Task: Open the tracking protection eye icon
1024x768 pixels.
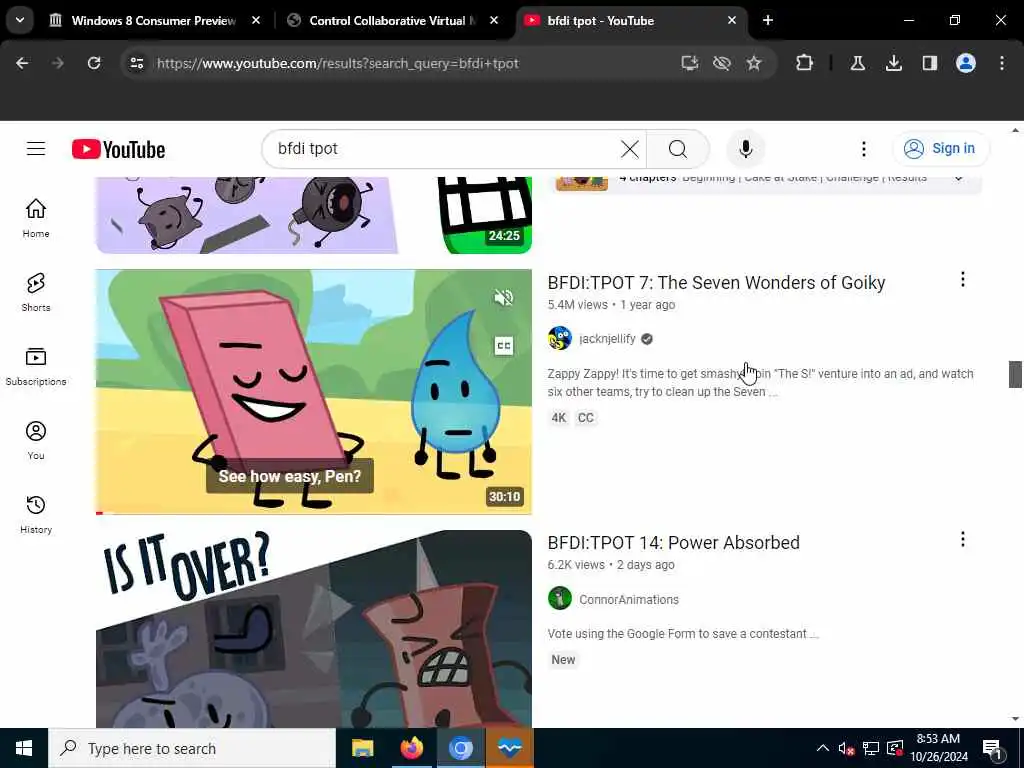Action: click(x=722, y=63)
